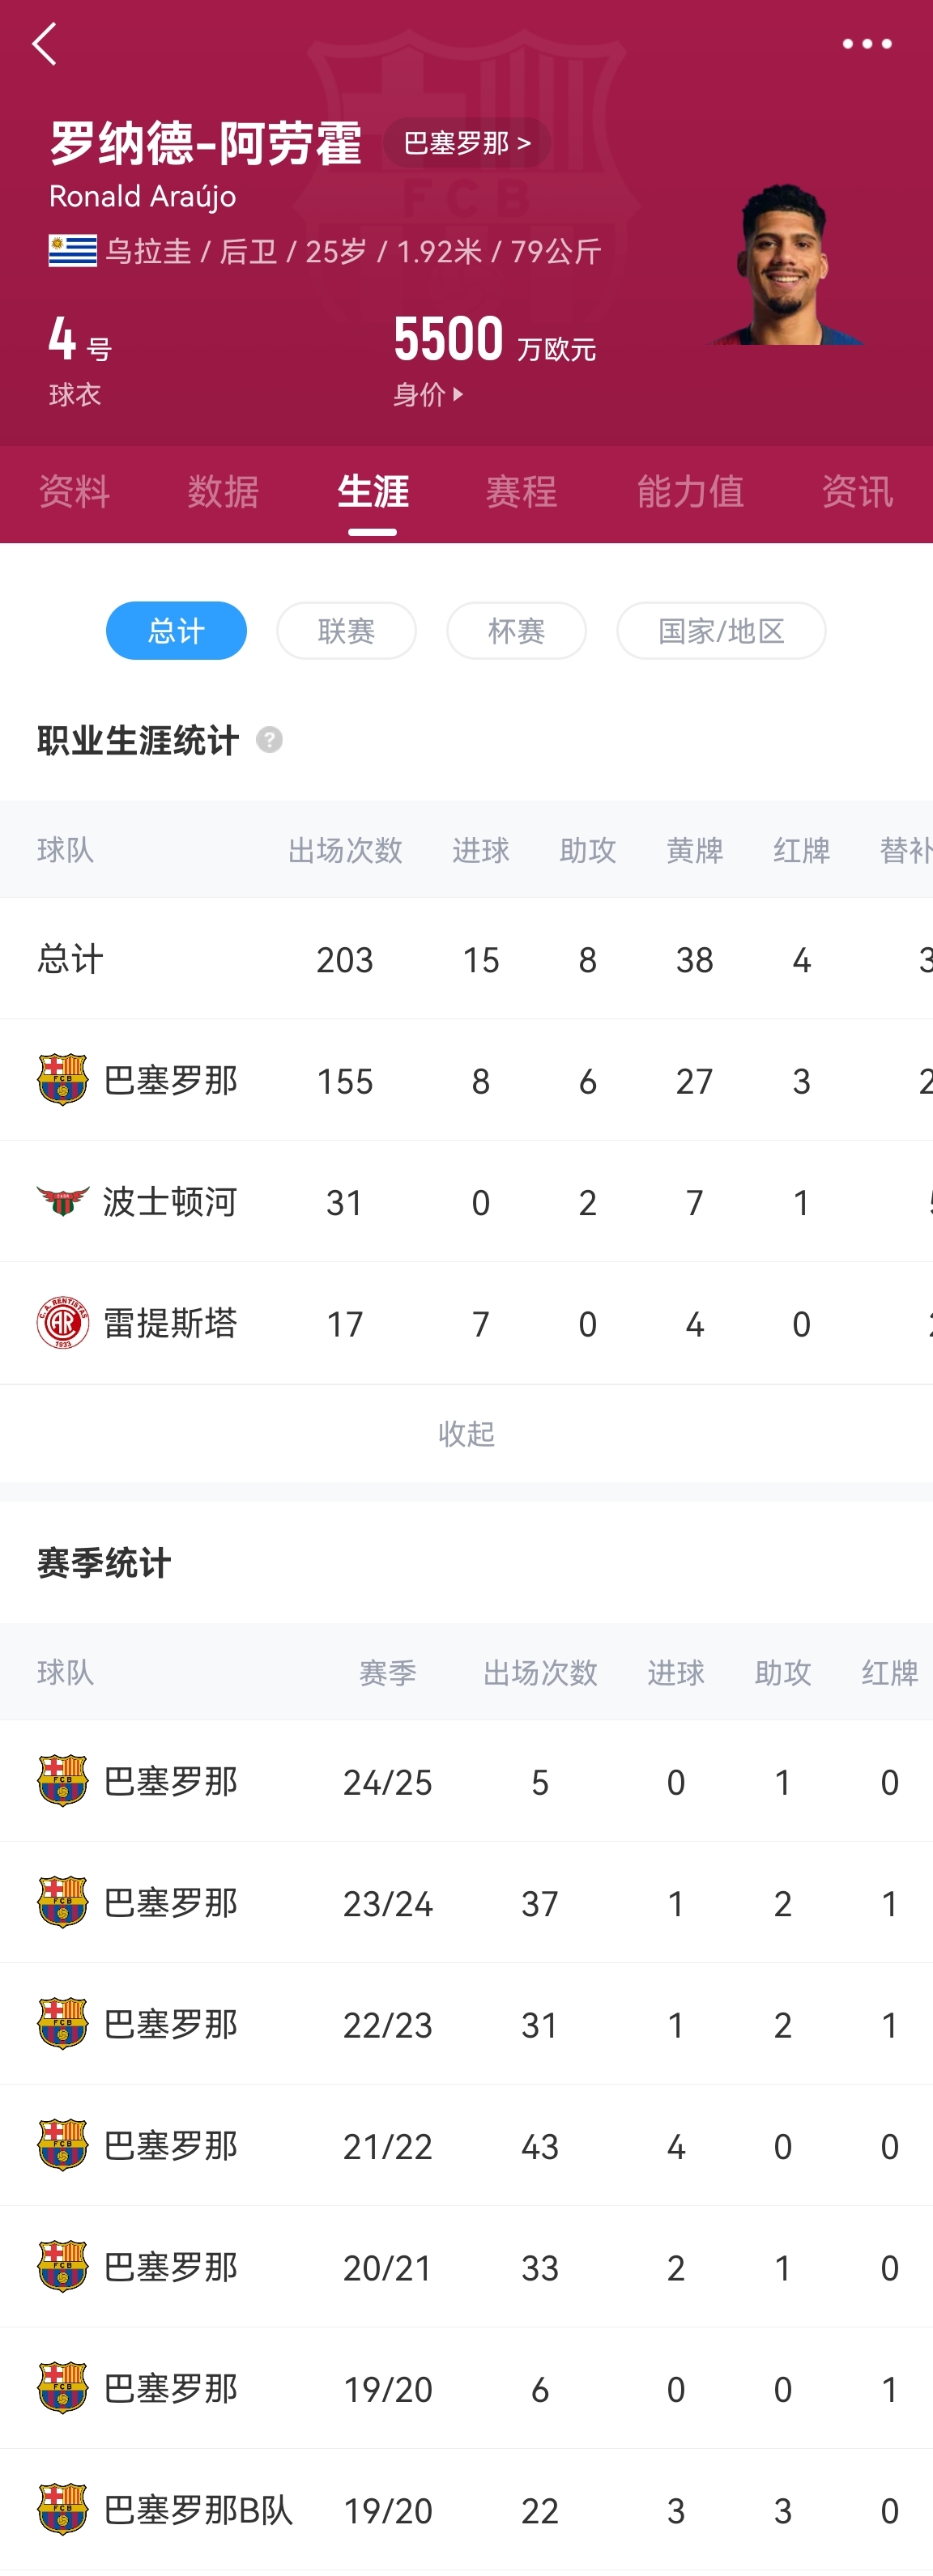Tap the career stats help question mark
The width and height of the screenshot is (933, 2576).
[269, 740]
